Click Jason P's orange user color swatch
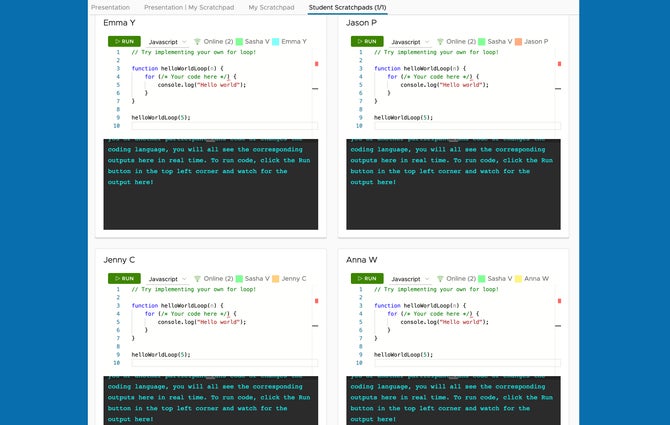The height and width of the screenshot is (425, 670). [518, 41]
